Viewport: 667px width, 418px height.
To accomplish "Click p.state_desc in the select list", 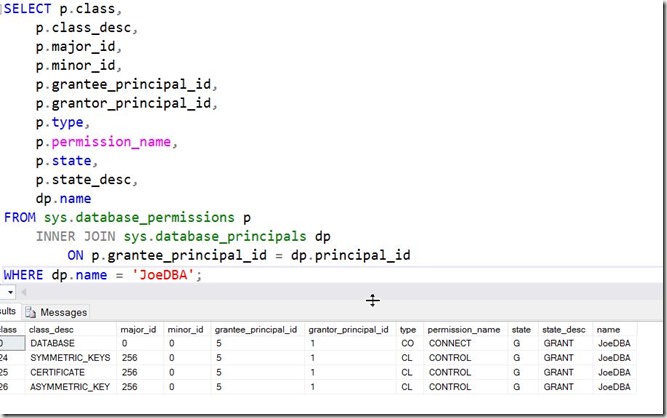I will (x=83, y=179).
